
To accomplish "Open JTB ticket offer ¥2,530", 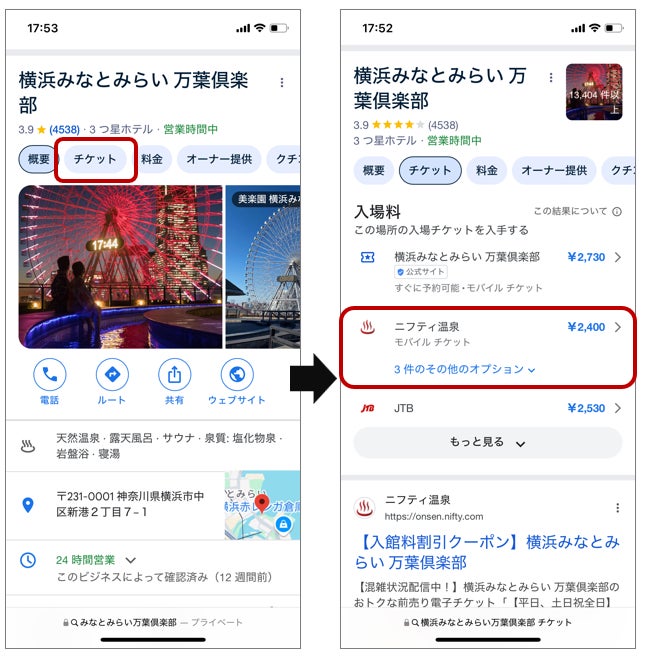I will click(488, 408).
